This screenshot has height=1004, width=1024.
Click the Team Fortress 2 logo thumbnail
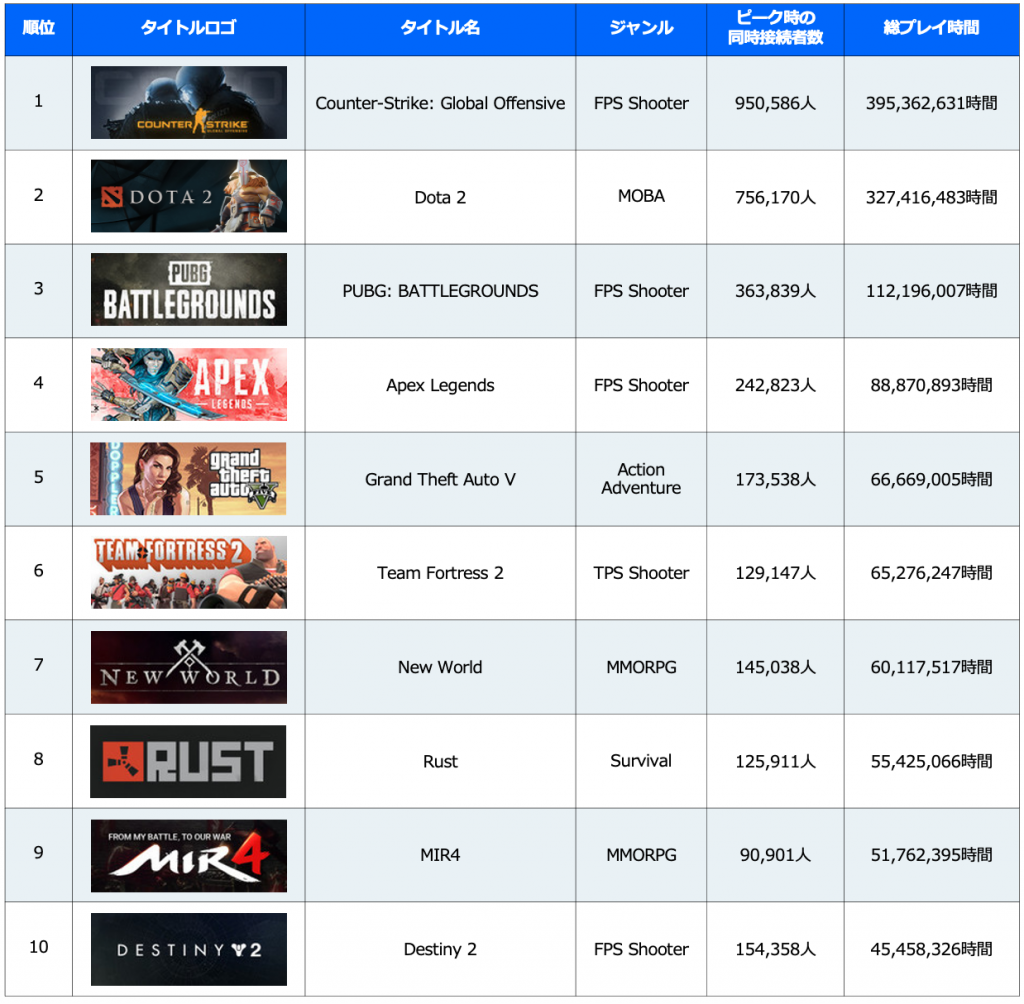point(189,572)
